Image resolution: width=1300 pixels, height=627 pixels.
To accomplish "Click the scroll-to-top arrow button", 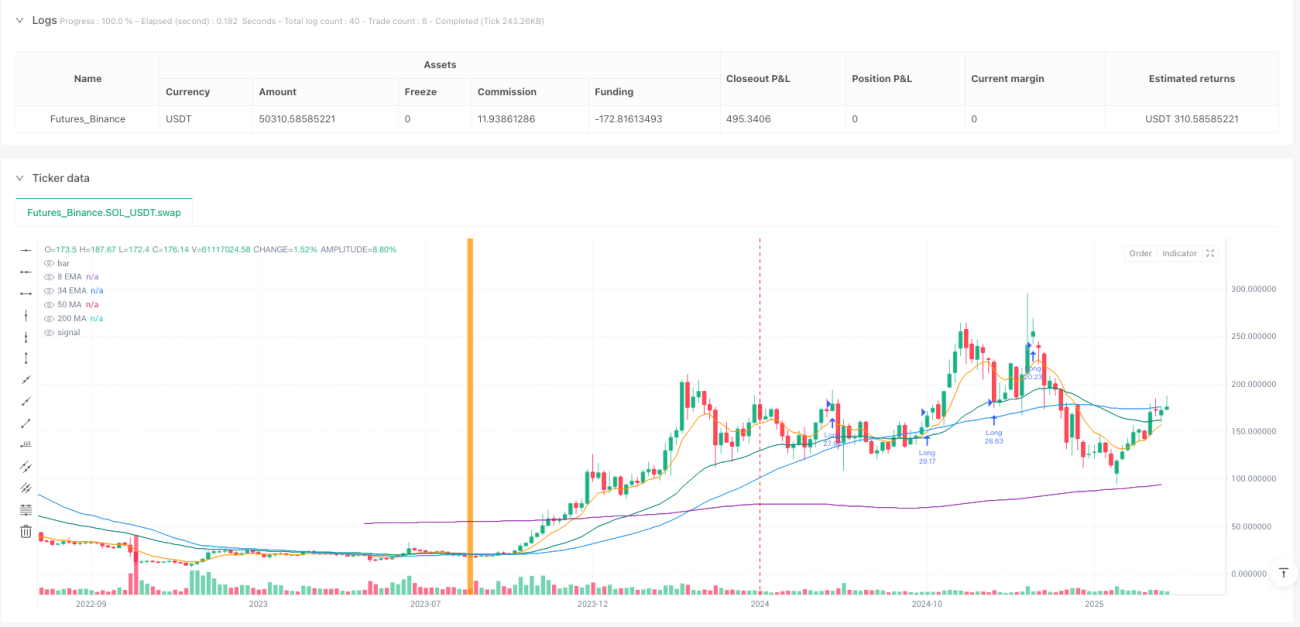I will tap(1283, 573).
